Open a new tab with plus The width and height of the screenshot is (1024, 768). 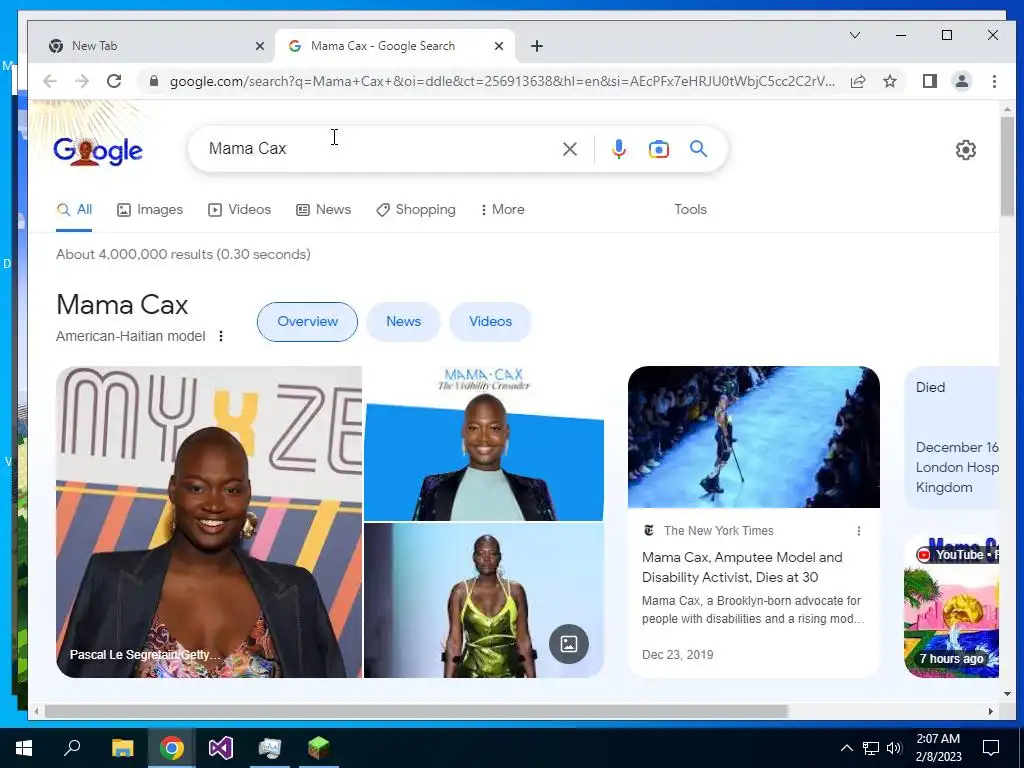click(x=536, y=46)
